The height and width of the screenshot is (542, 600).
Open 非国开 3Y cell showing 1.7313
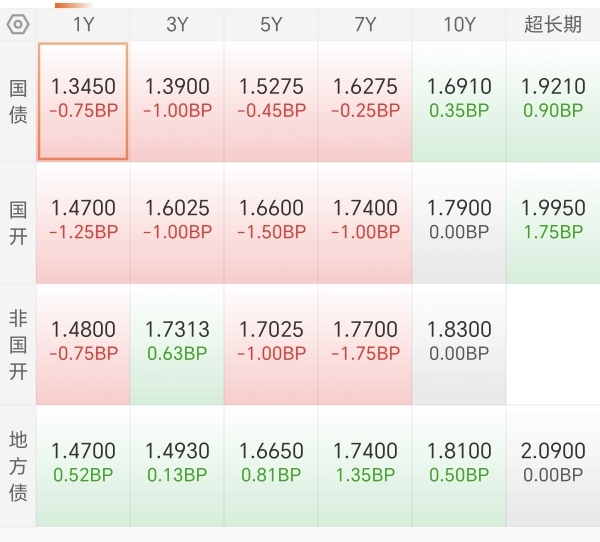(177, 344)
